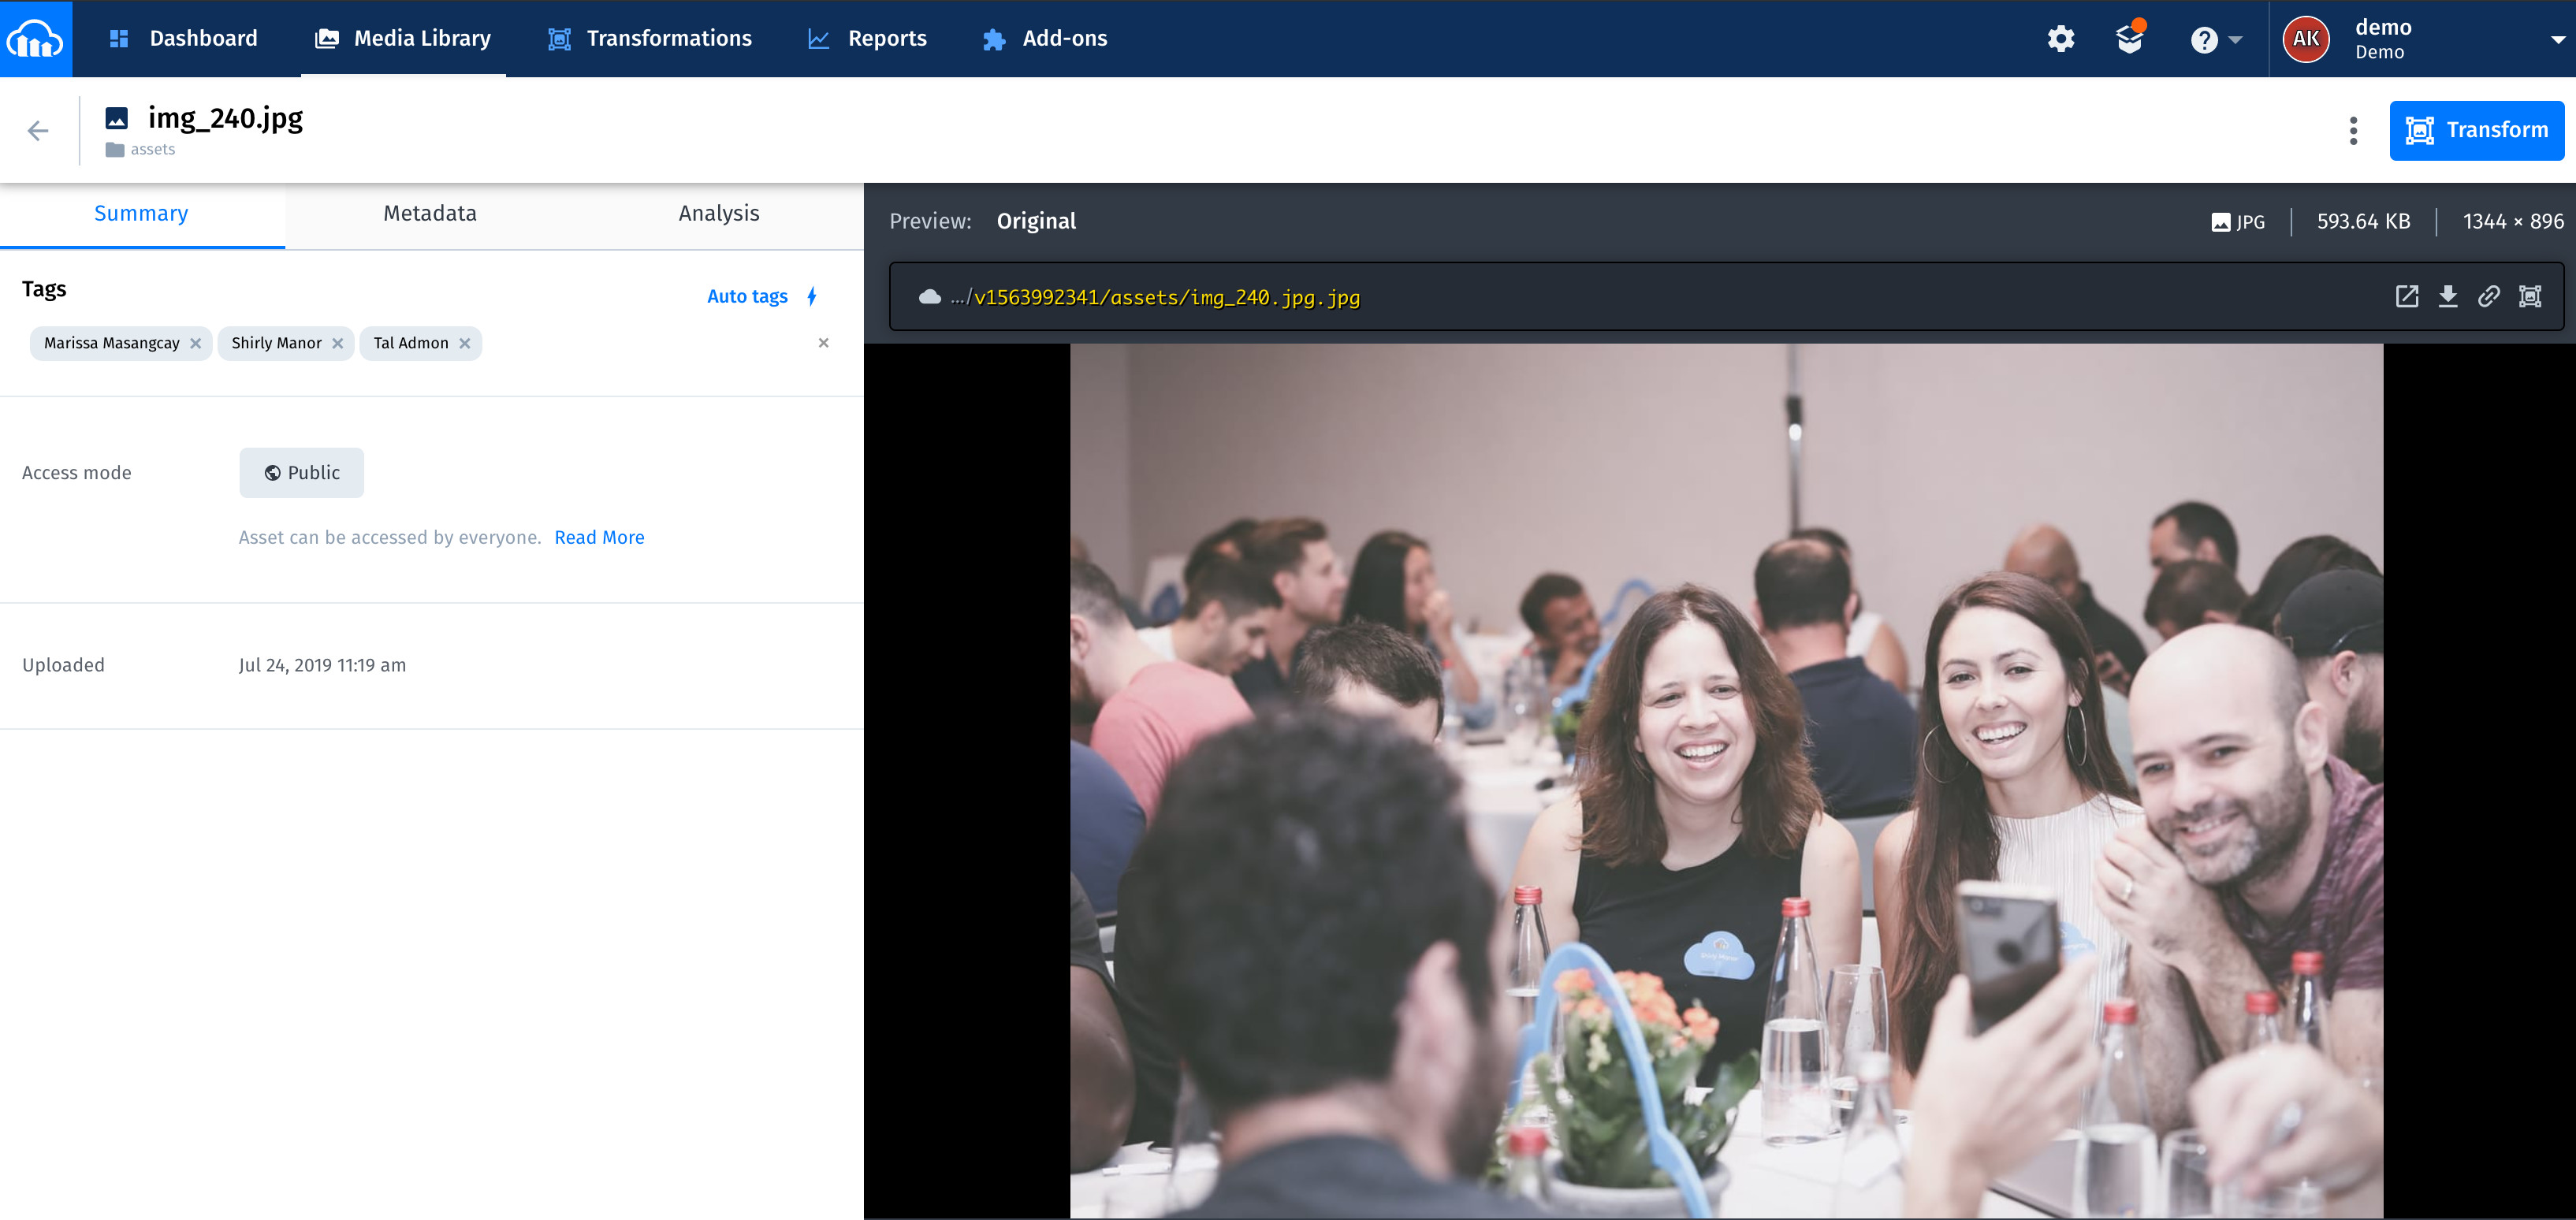Remove the Marissa Masangcay tag
The height and width of the screenshot is (1220, 2576).
(196, 343)
